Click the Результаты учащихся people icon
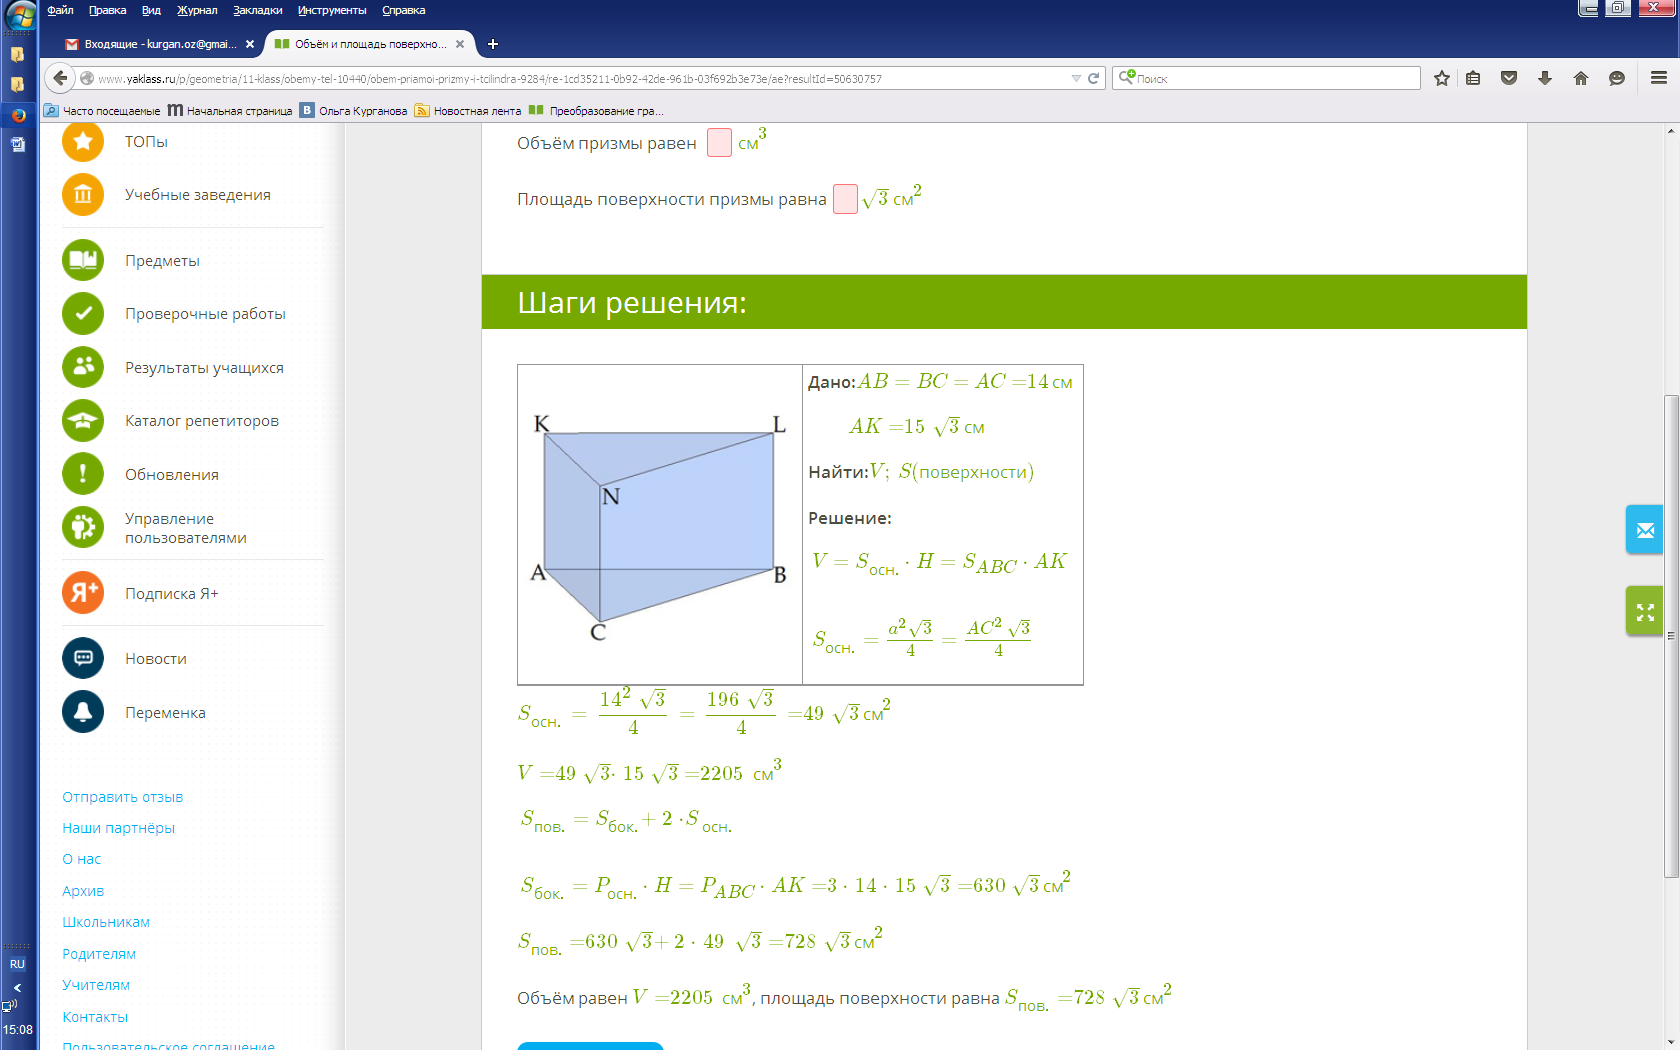 [83, 367]
